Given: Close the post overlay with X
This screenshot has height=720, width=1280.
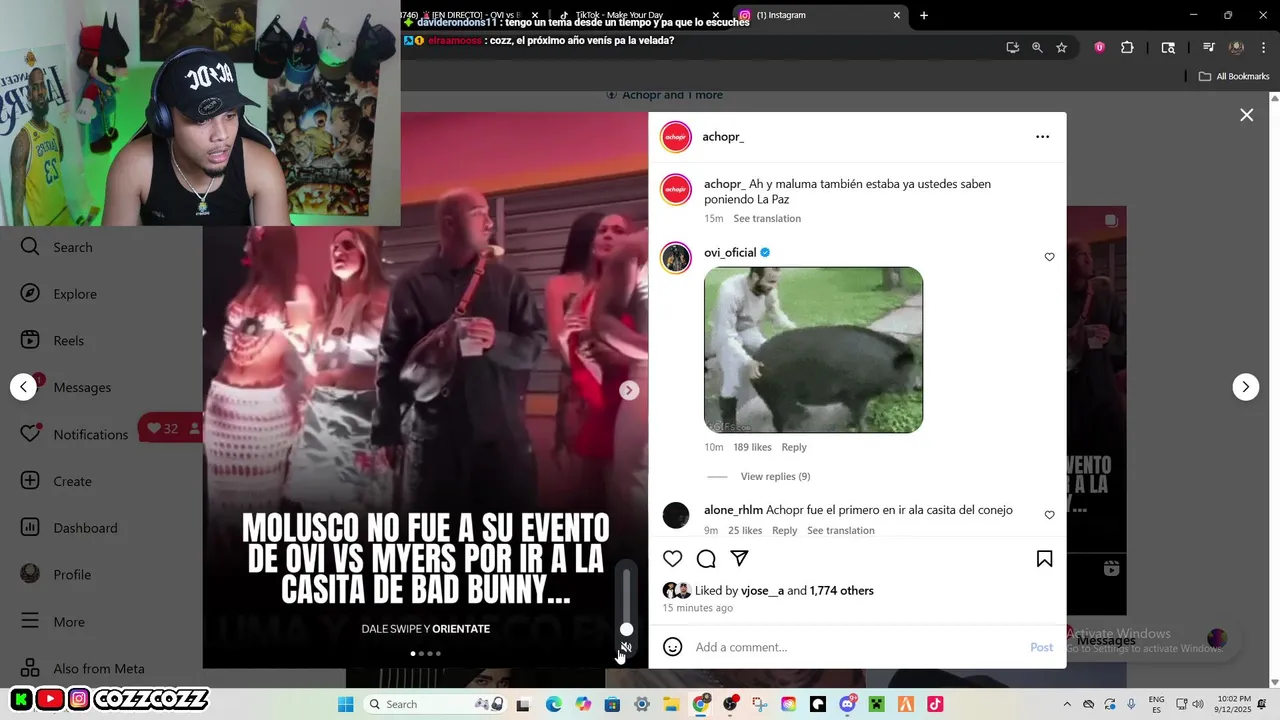Looking at the screenshot, I should tap(1246, 115).
